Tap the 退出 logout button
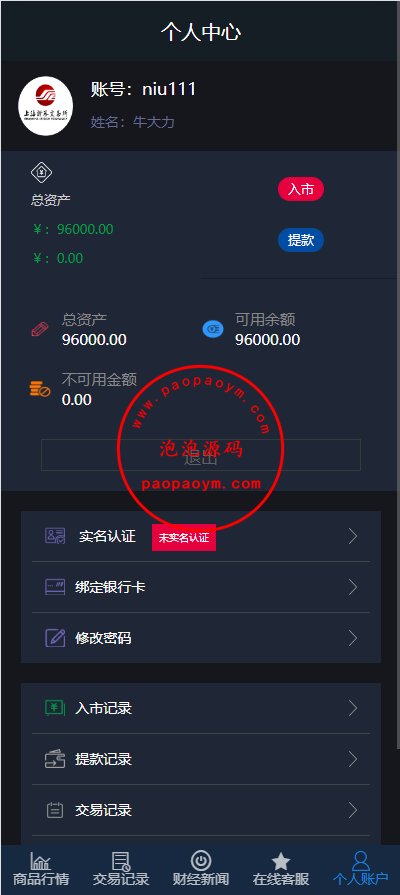This screenshot has width=400, height=895. click(201, 455)
